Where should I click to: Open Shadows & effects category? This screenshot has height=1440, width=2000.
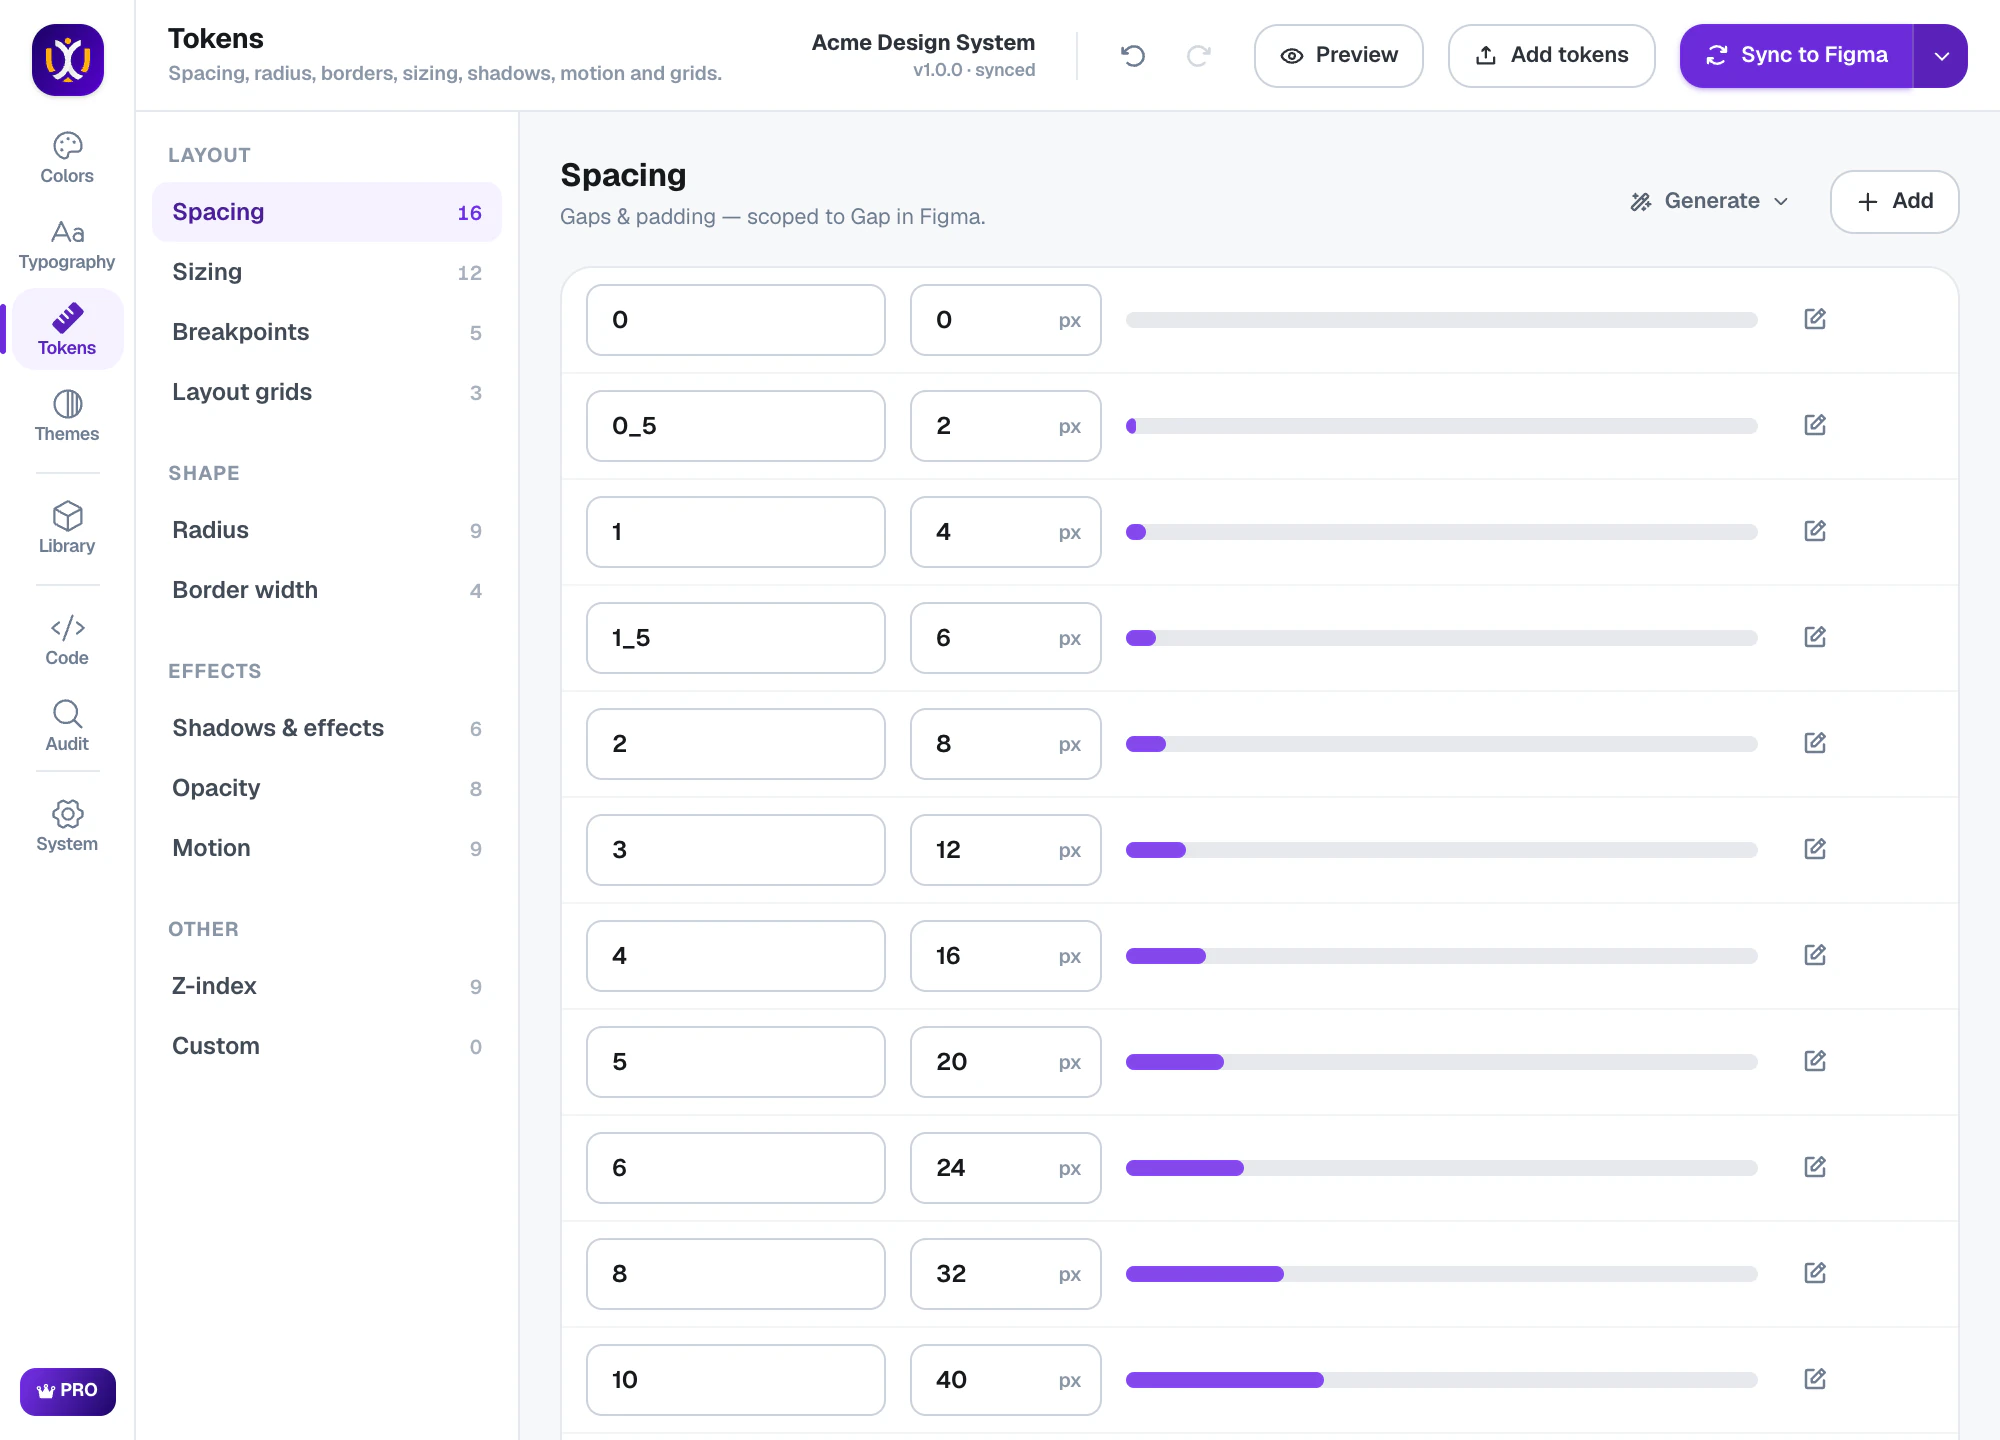coord(327,728)
